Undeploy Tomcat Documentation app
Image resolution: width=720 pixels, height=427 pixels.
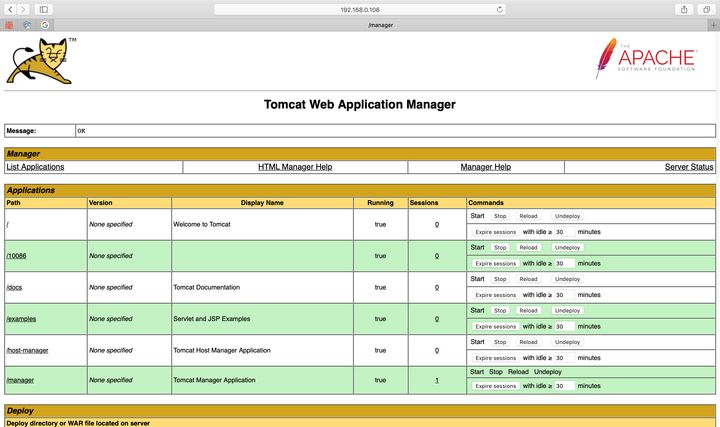point(567,279)
